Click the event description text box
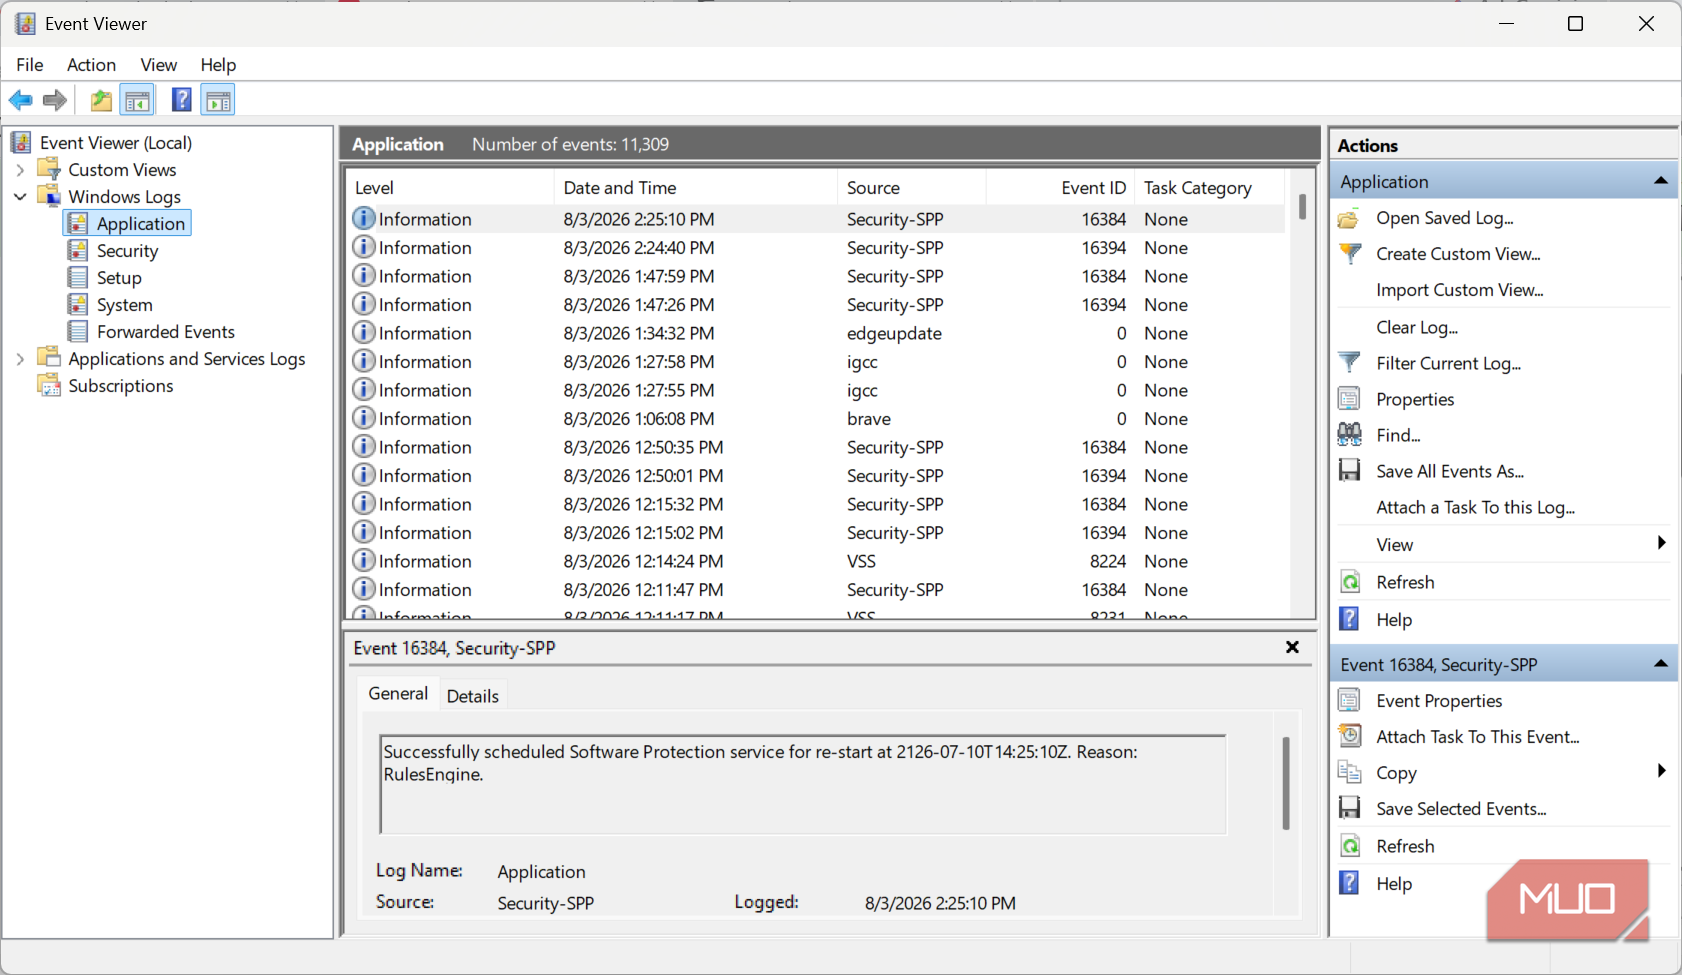This screenshot has height=975, width=1682. click(x=803, y=785)
